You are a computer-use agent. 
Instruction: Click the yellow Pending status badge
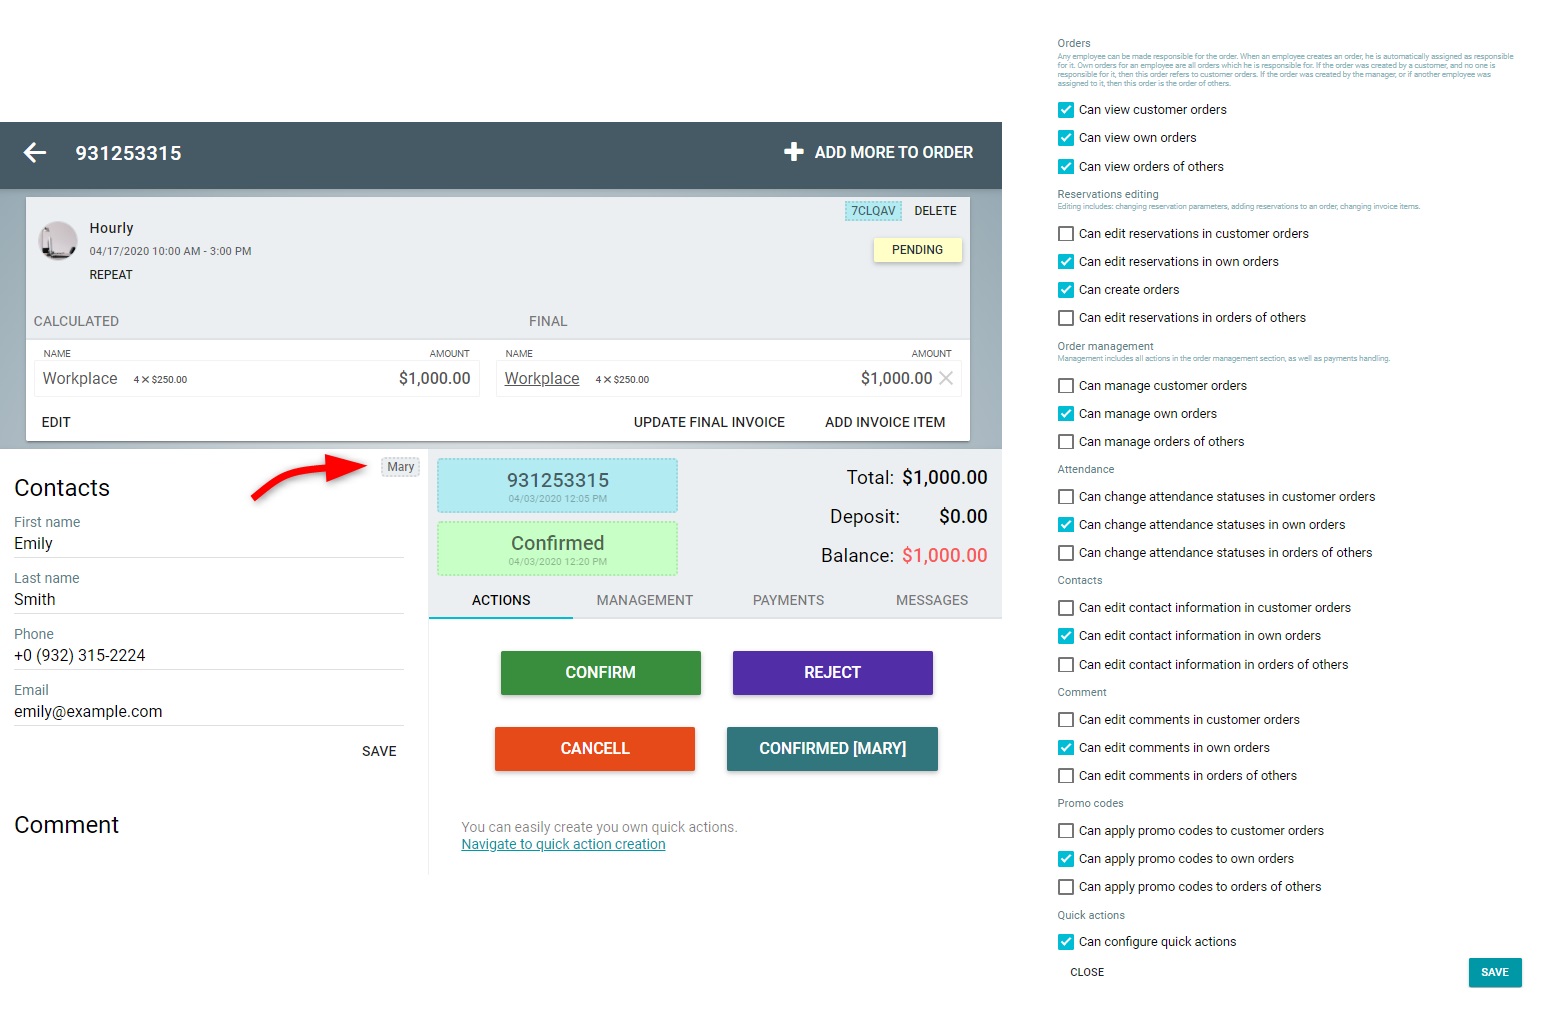click(x=917, y=250)
